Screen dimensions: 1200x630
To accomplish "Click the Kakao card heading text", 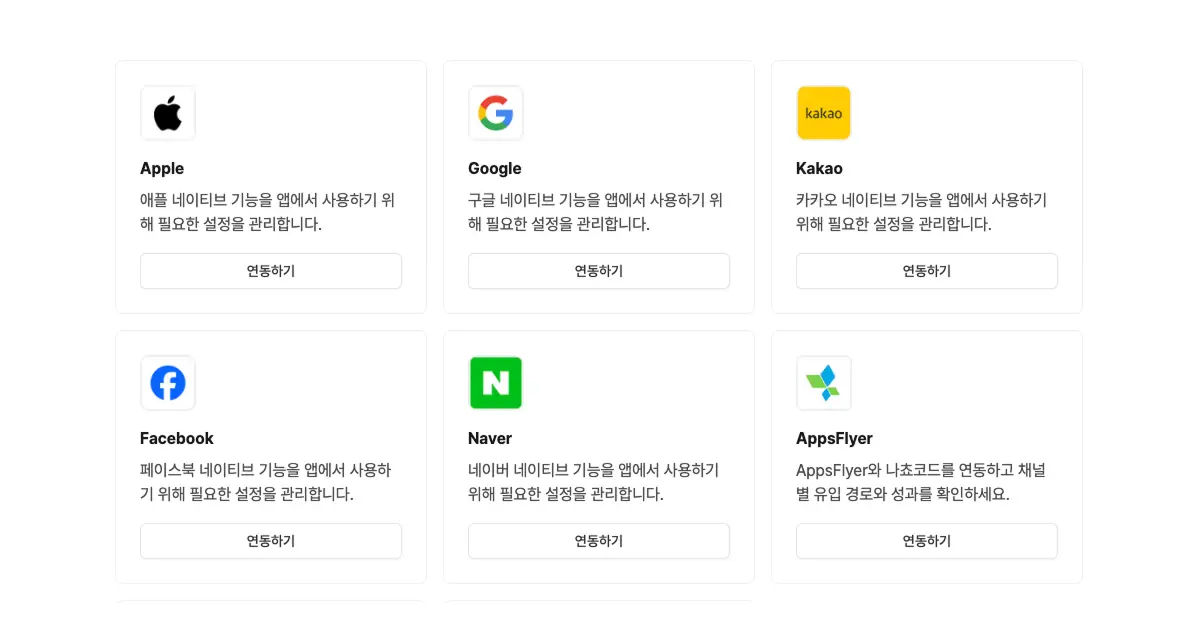I will 819,168.
